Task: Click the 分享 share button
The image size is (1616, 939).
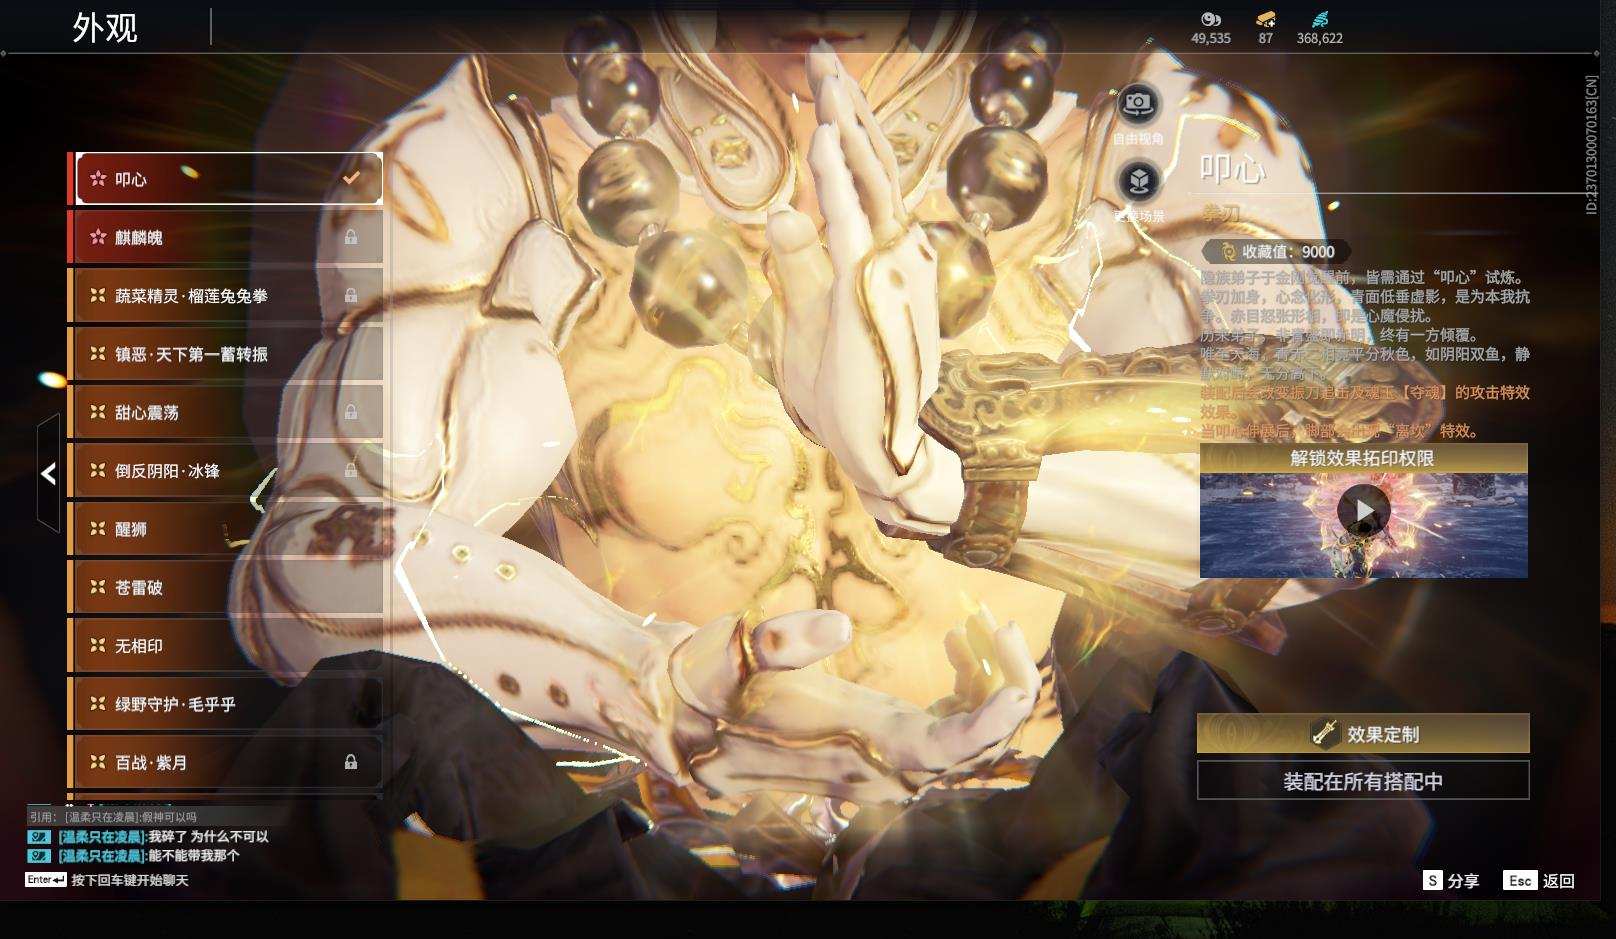Action: 1452,881
